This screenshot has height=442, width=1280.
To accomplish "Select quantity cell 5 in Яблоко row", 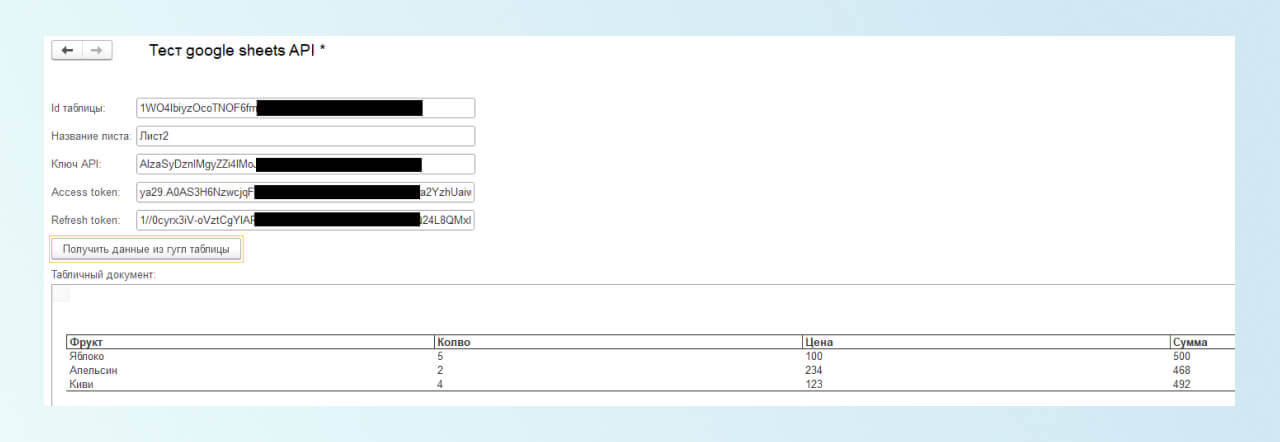I will 618,356.
